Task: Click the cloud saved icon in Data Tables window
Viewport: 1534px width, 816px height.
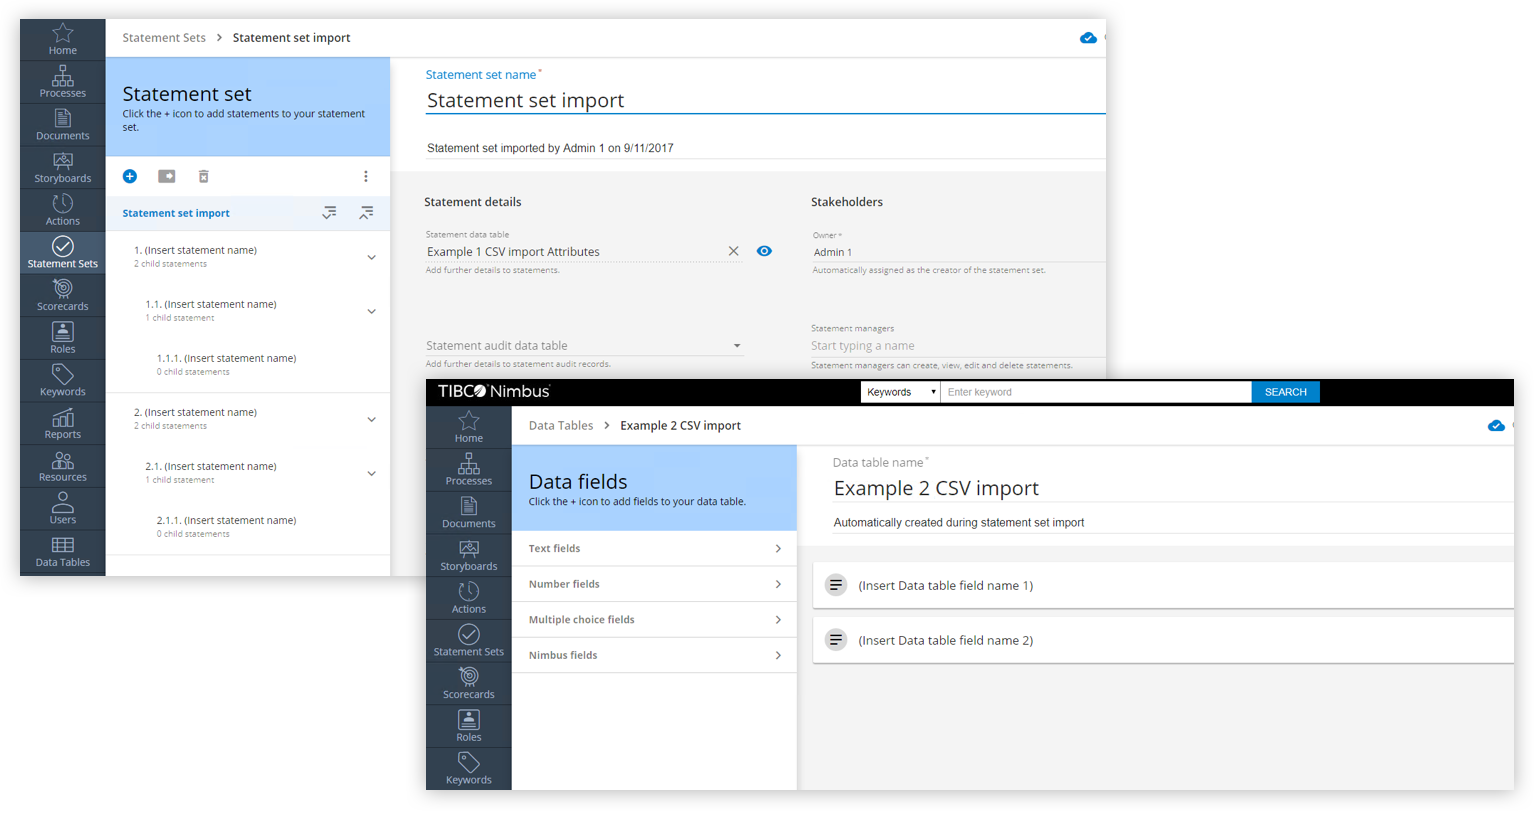Action: point(1496,426)
